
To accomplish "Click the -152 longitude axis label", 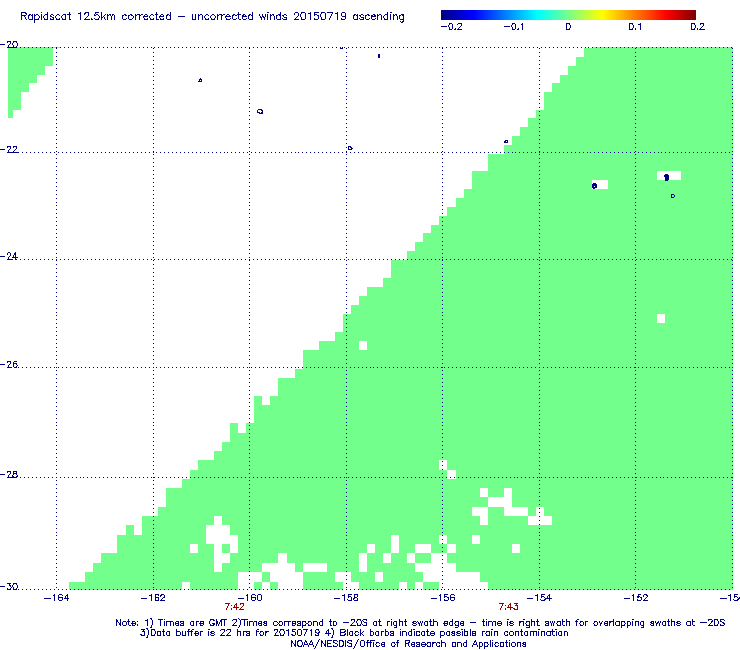I will pos(636,598).
